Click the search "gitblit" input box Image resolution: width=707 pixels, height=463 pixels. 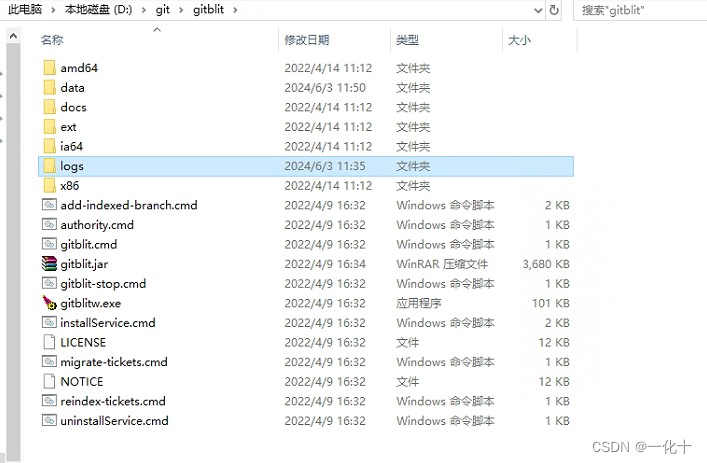640,10
